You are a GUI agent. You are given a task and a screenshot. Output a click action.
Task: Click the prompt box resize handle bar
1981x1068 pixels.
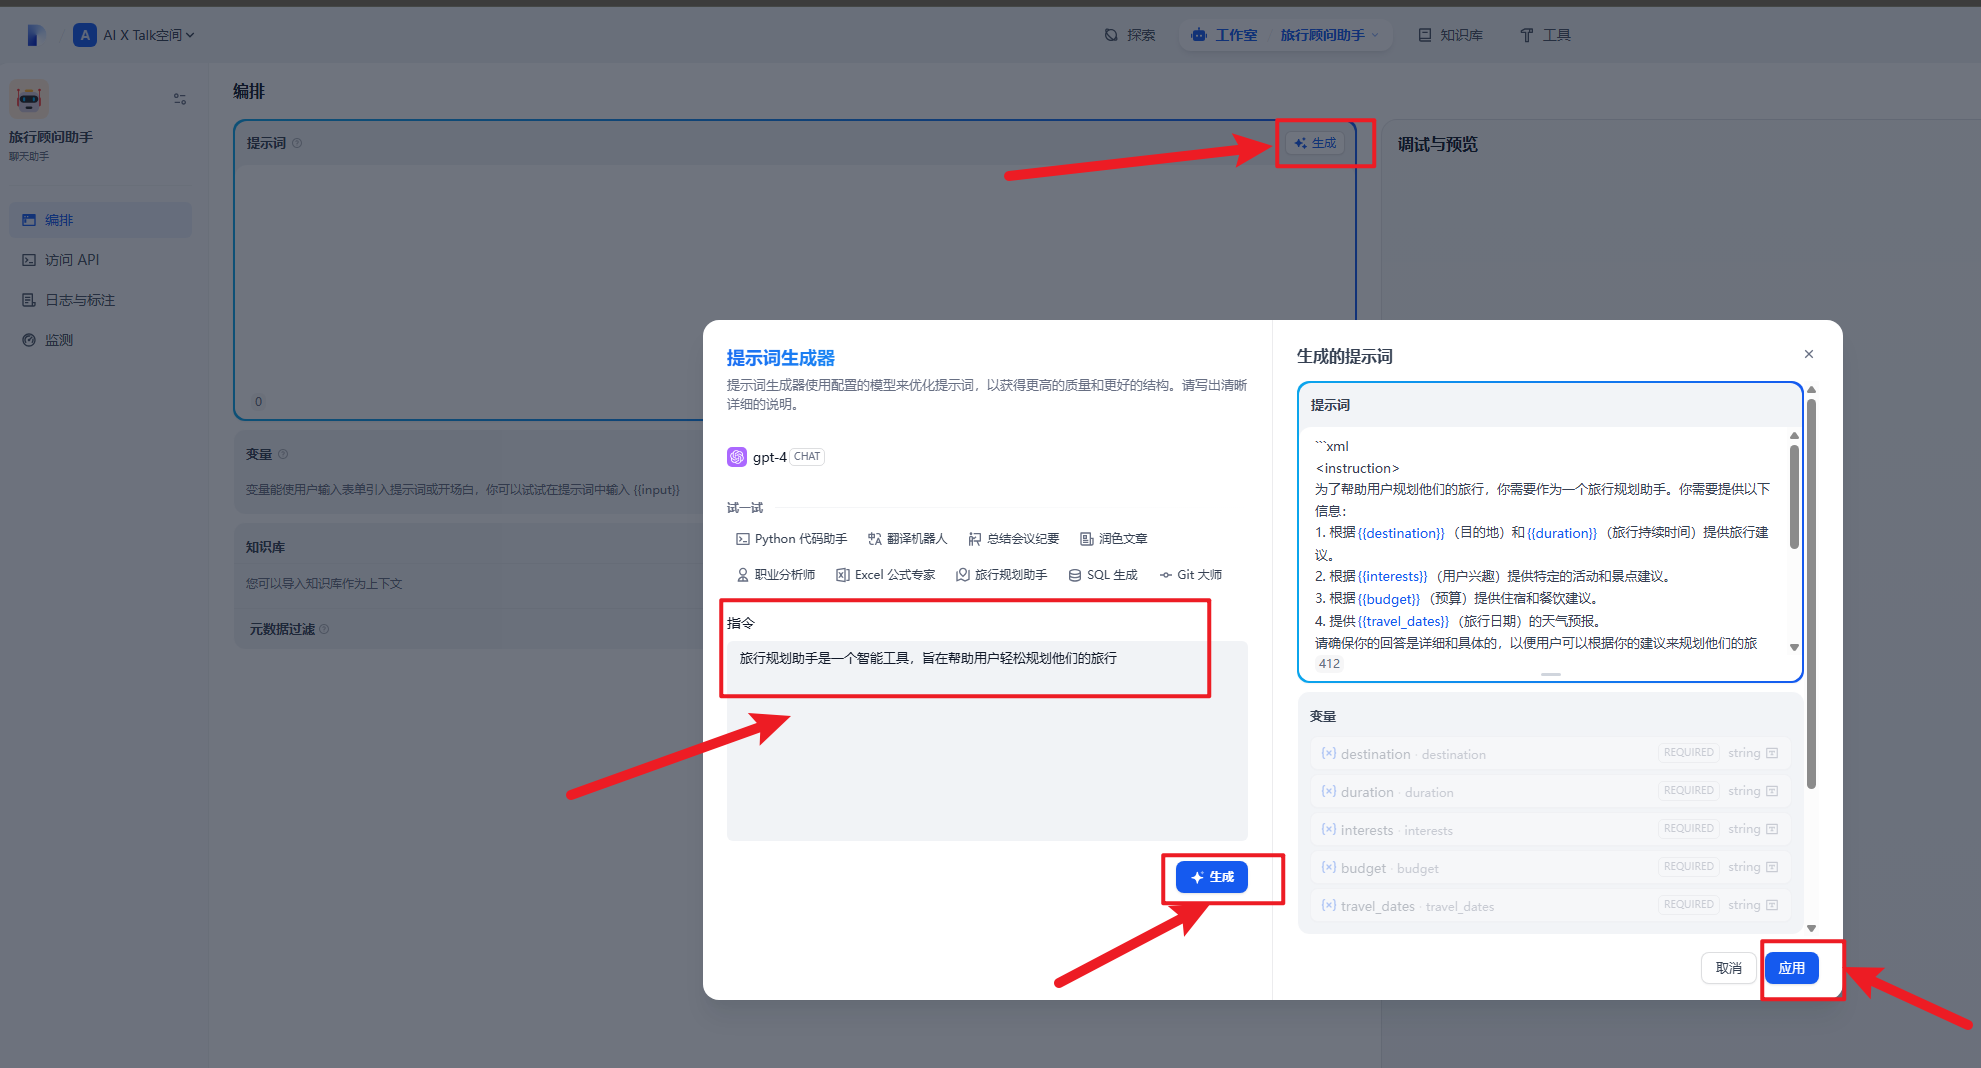pyautogui.click(x=1551, y=675)
